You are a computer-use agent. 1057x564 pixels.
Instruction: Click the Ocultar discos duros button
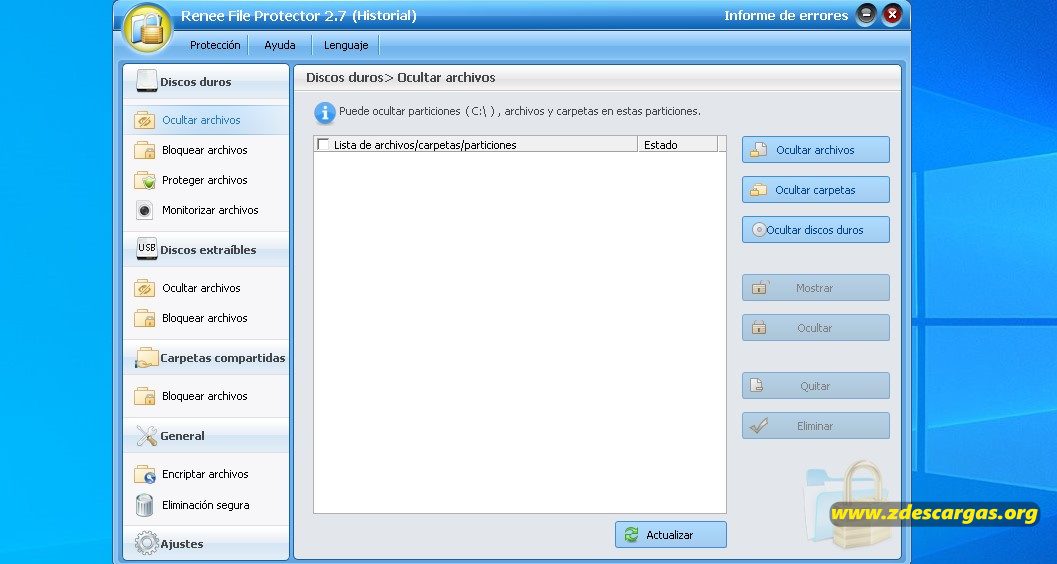(x=816, y=229)
